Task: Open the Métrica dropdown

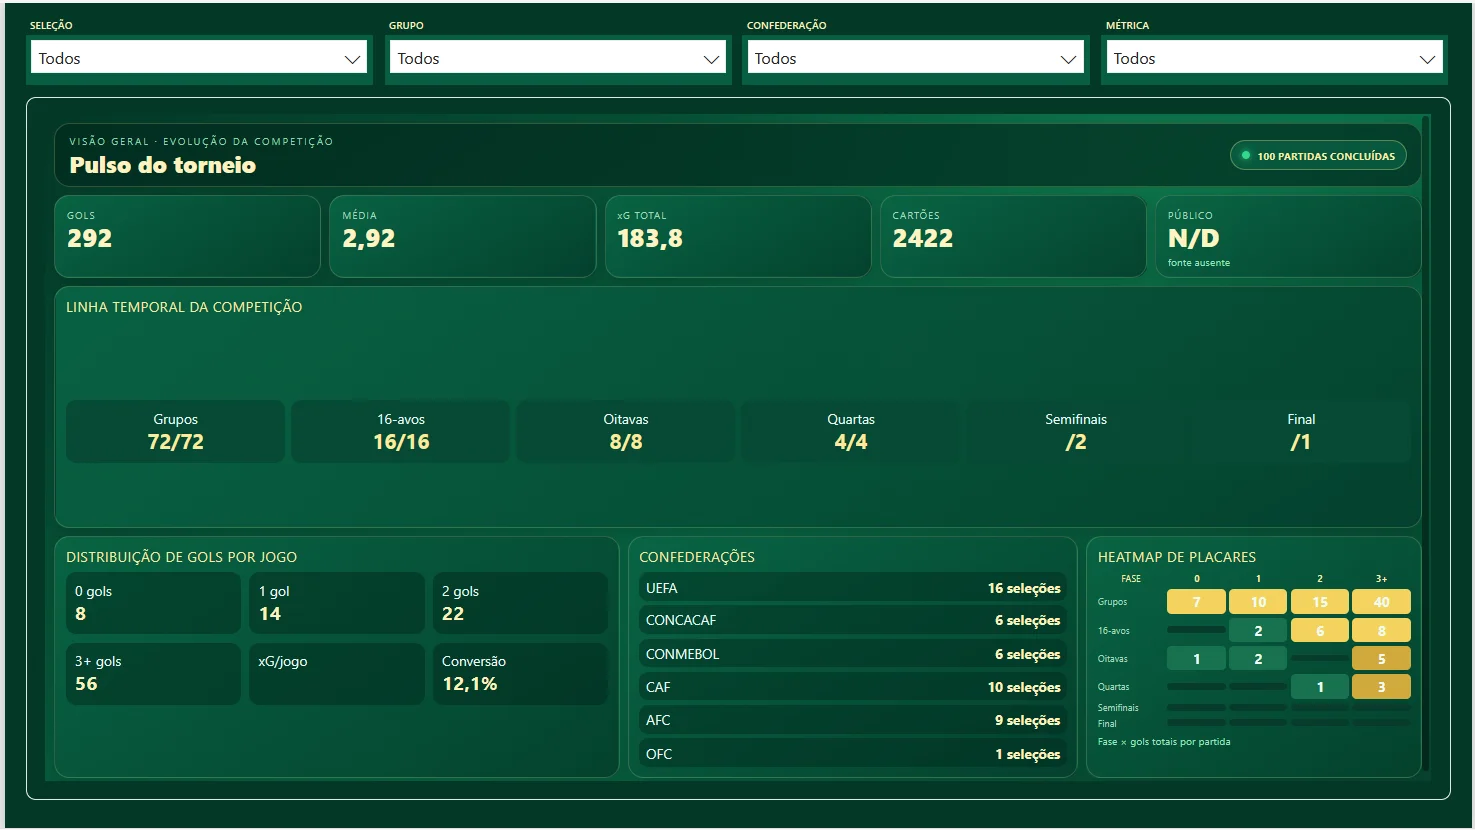Action: (x=1273, y=58)
